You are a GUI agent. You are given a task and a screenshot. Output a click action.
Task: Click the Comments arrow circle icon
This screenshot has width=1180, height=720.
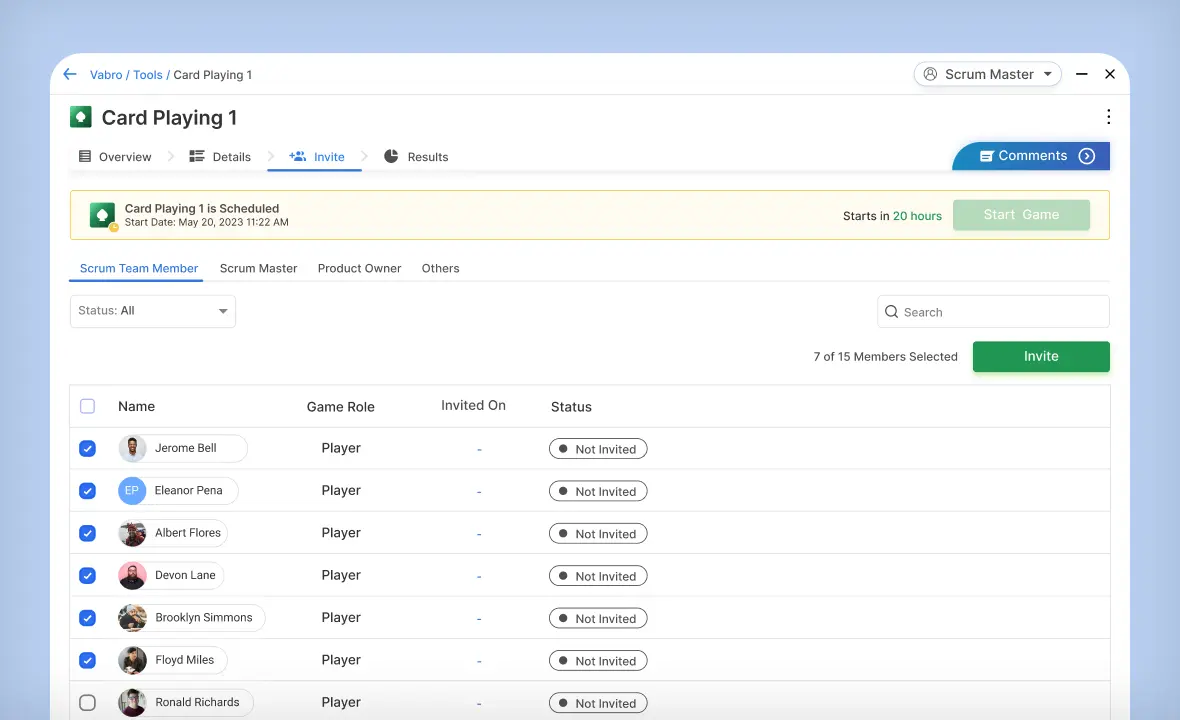pyautogui.click(x=1087, y=156)
